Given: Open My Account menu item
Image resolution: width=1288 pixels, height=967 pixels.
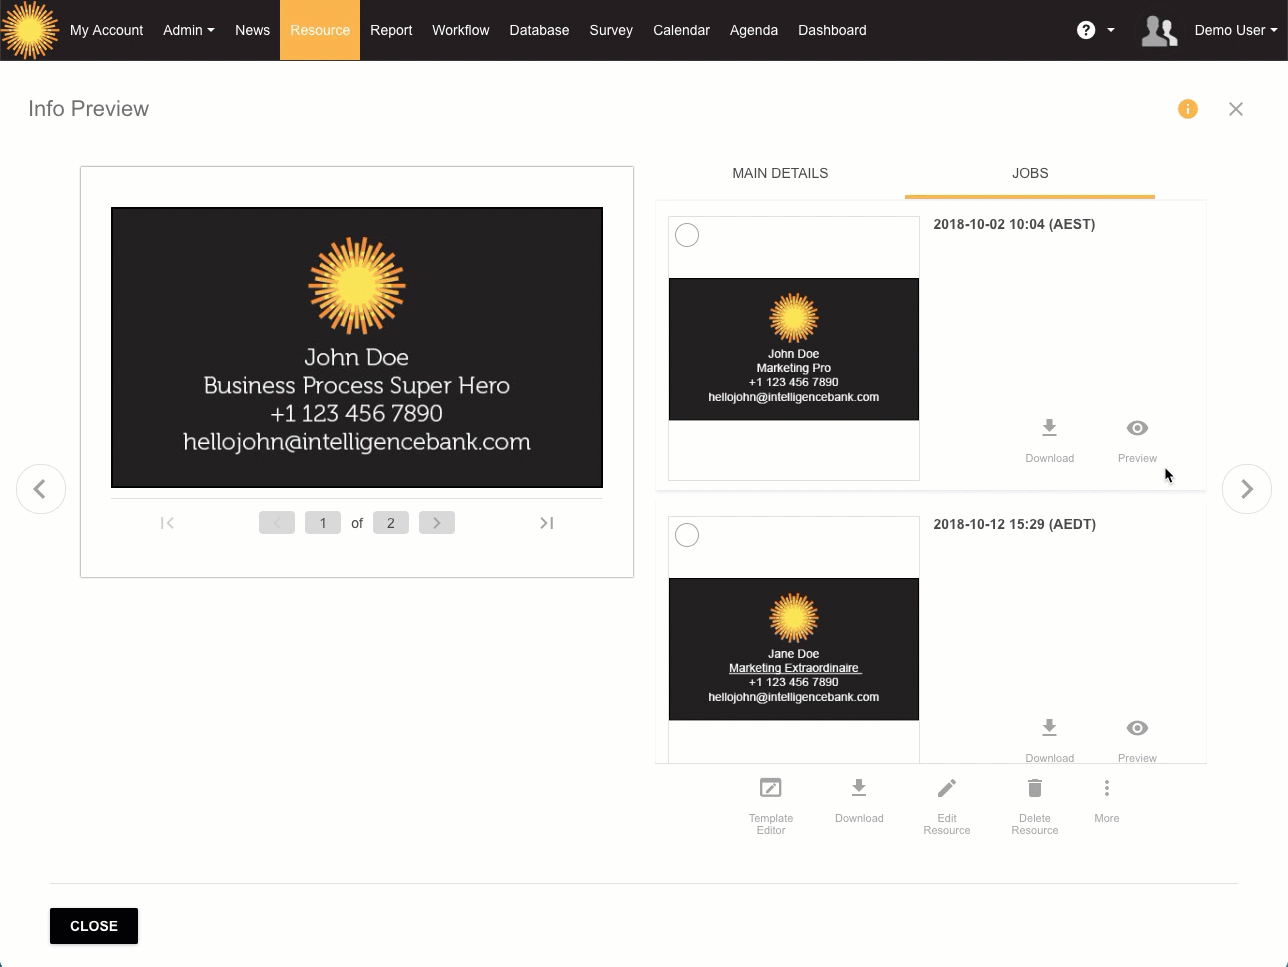Looking at the screenshot, I should (x=107, y=30).
